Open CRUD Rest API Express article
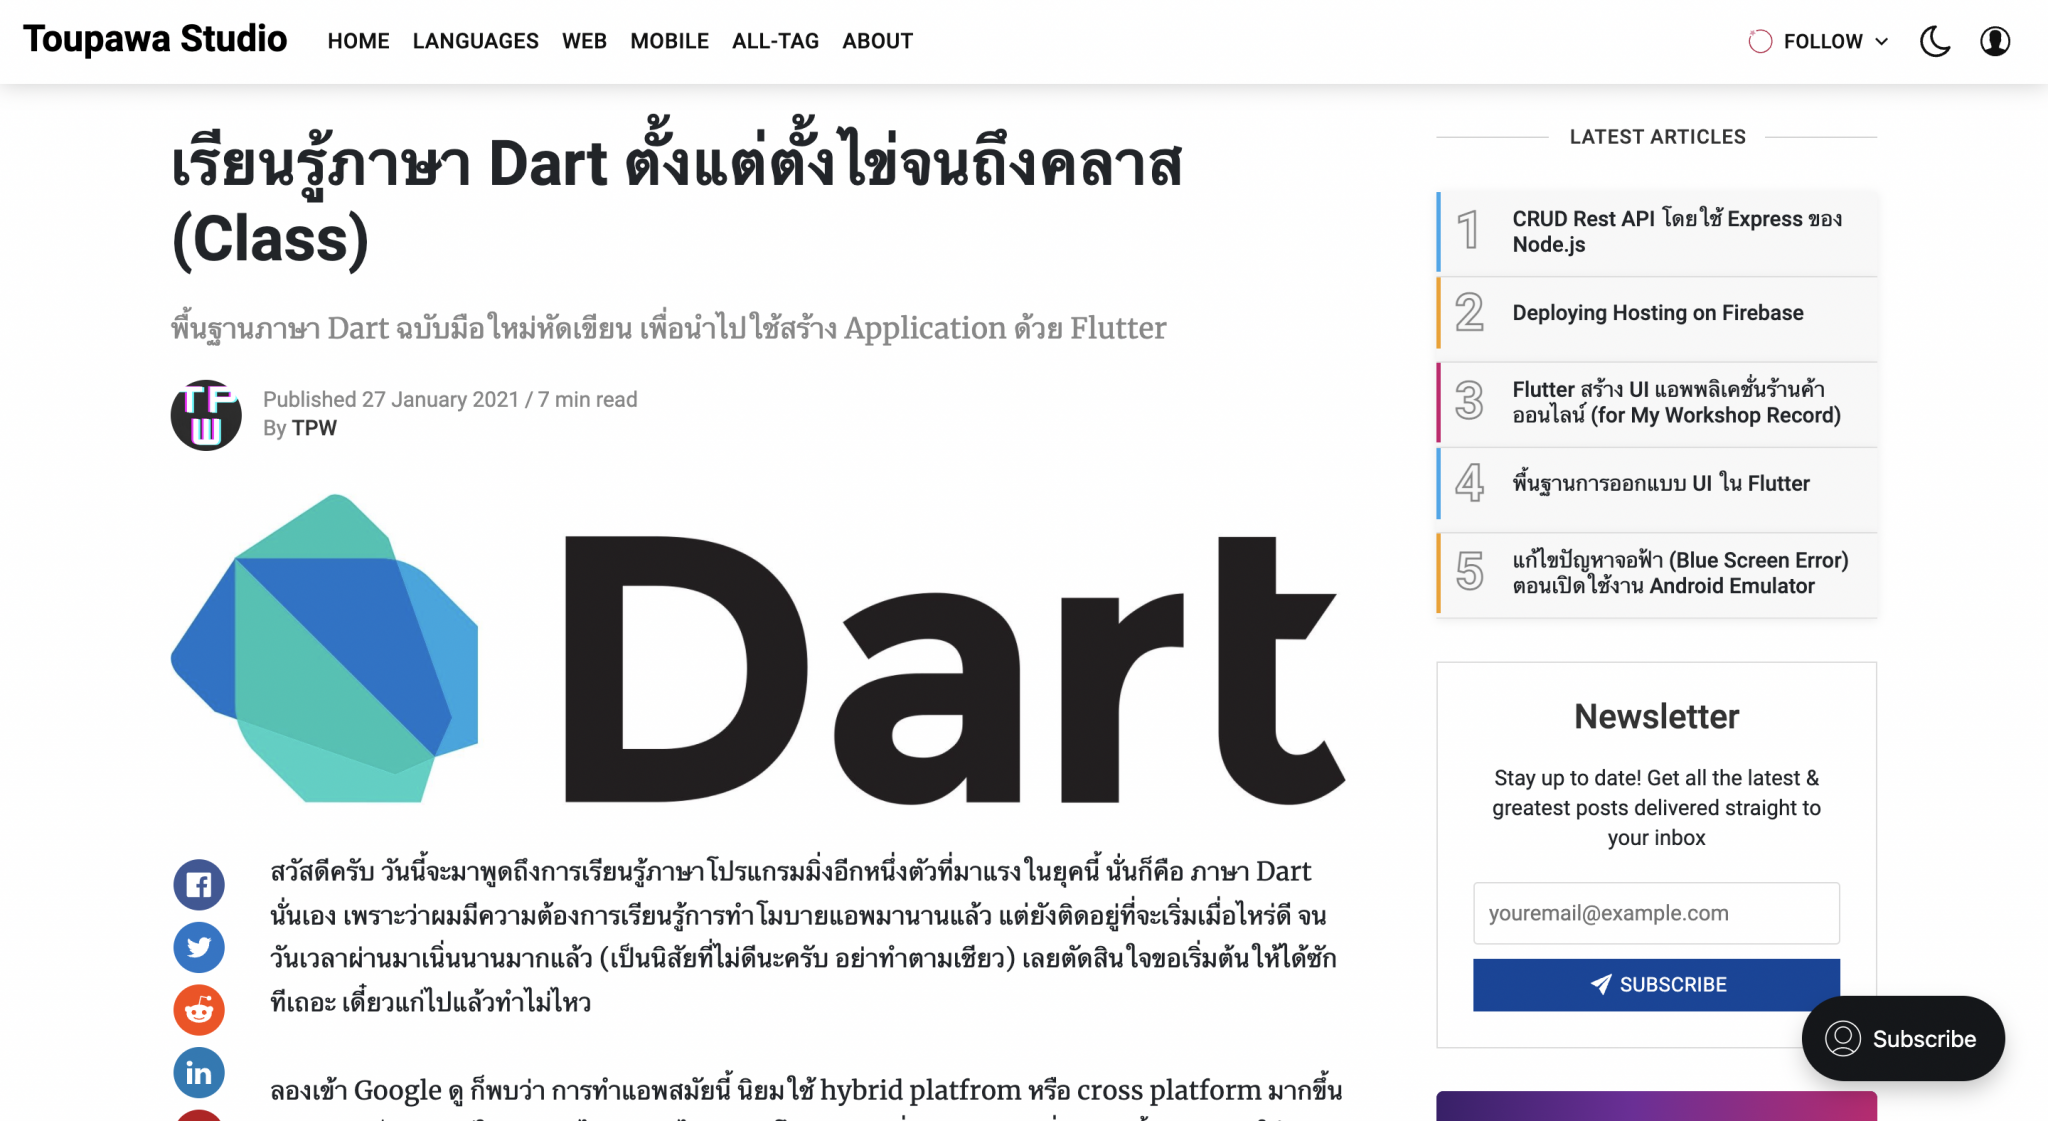The image size is (2048, 1121). point(1657,231)
